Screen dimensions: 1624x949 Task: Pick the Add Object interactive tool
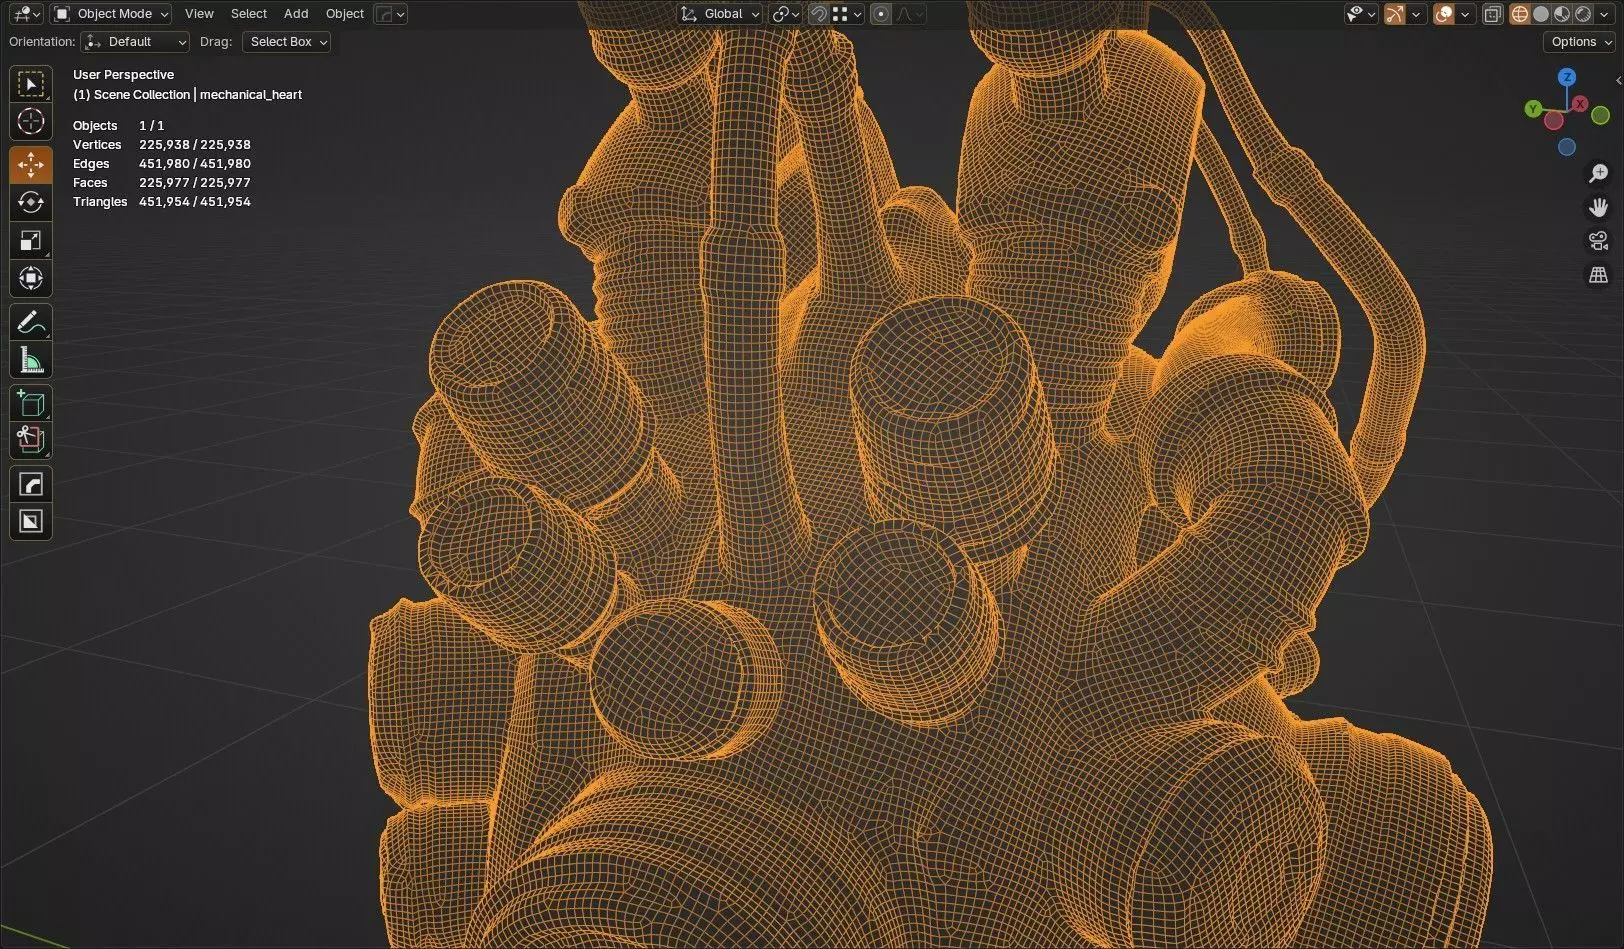31,441
